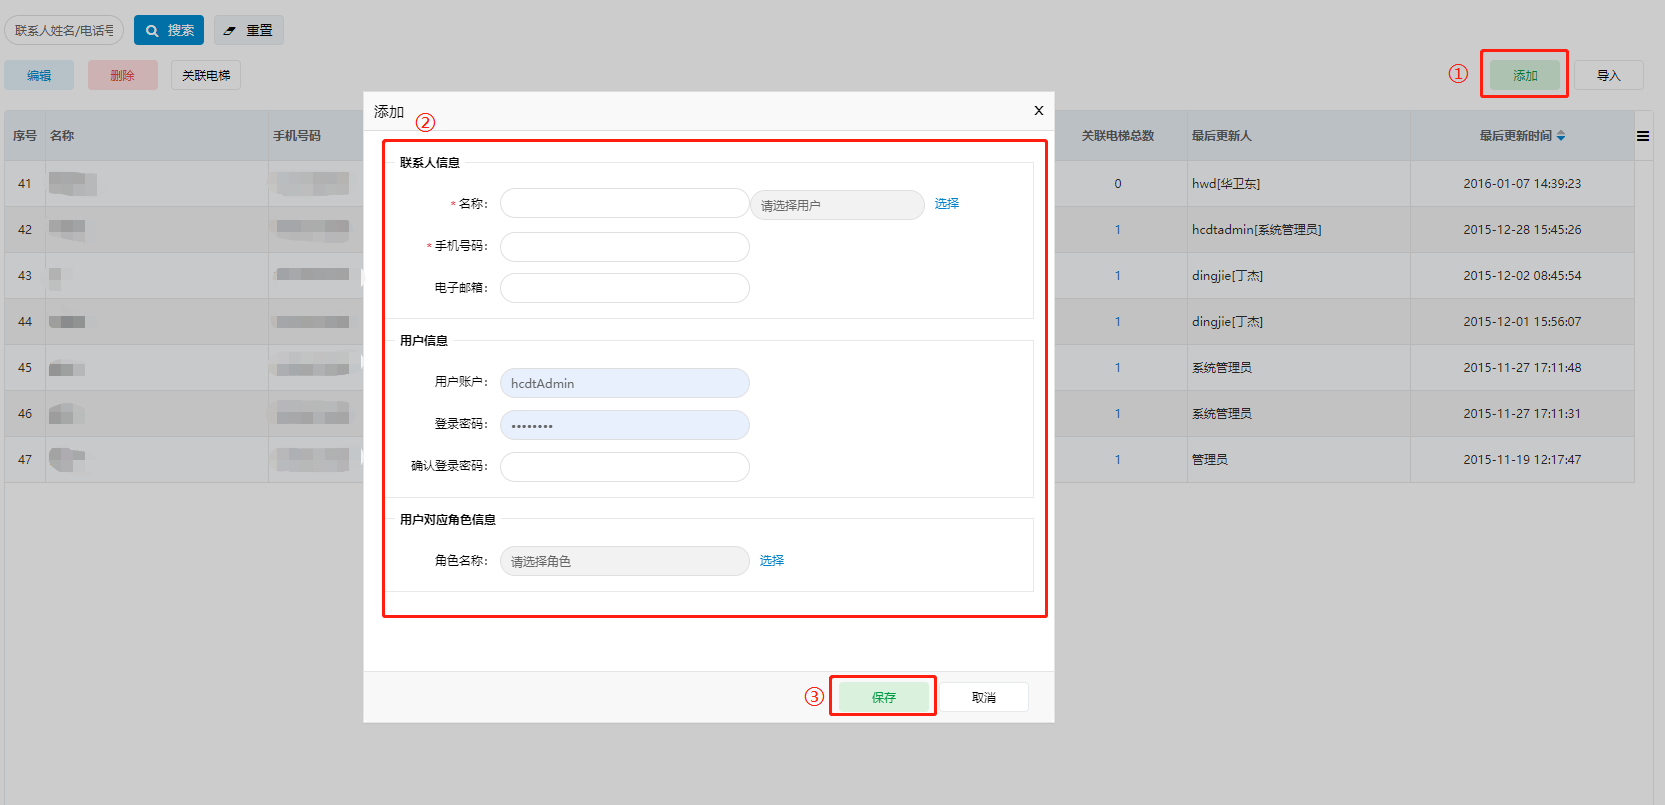The height and width of the screenshot is (805, 1665).
Task: Focus the 名称 input field
Action: pyautogui.click(x=625, y=203)
